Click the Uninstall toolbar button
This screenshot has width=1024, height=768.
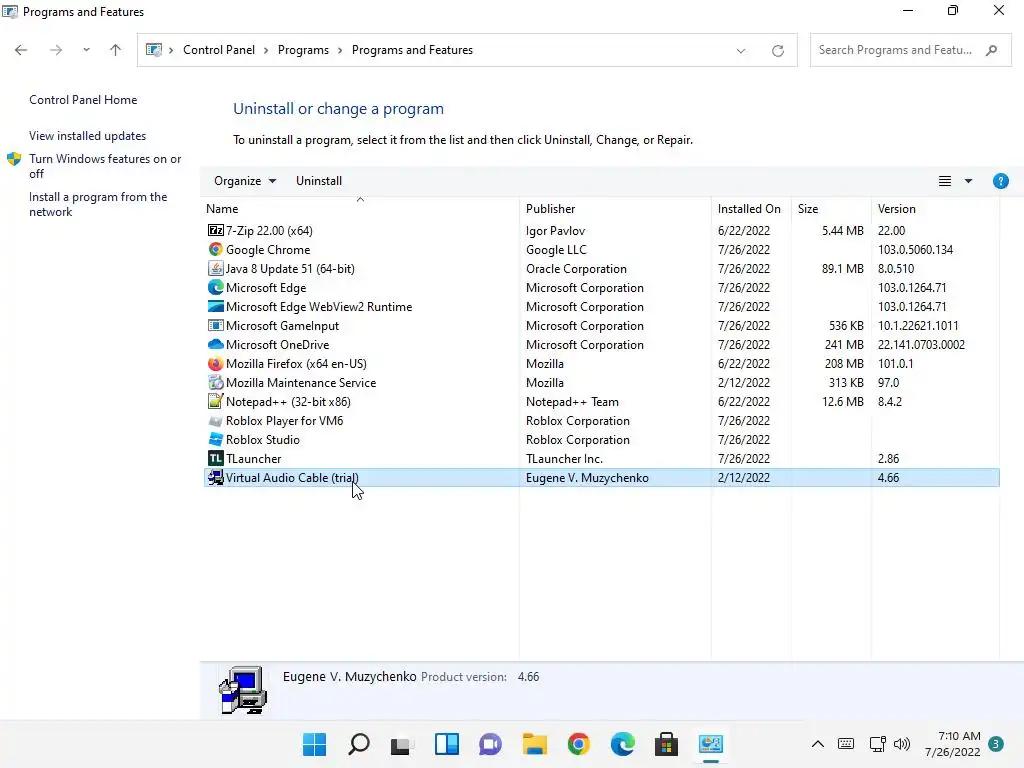(x=319, y=181)
